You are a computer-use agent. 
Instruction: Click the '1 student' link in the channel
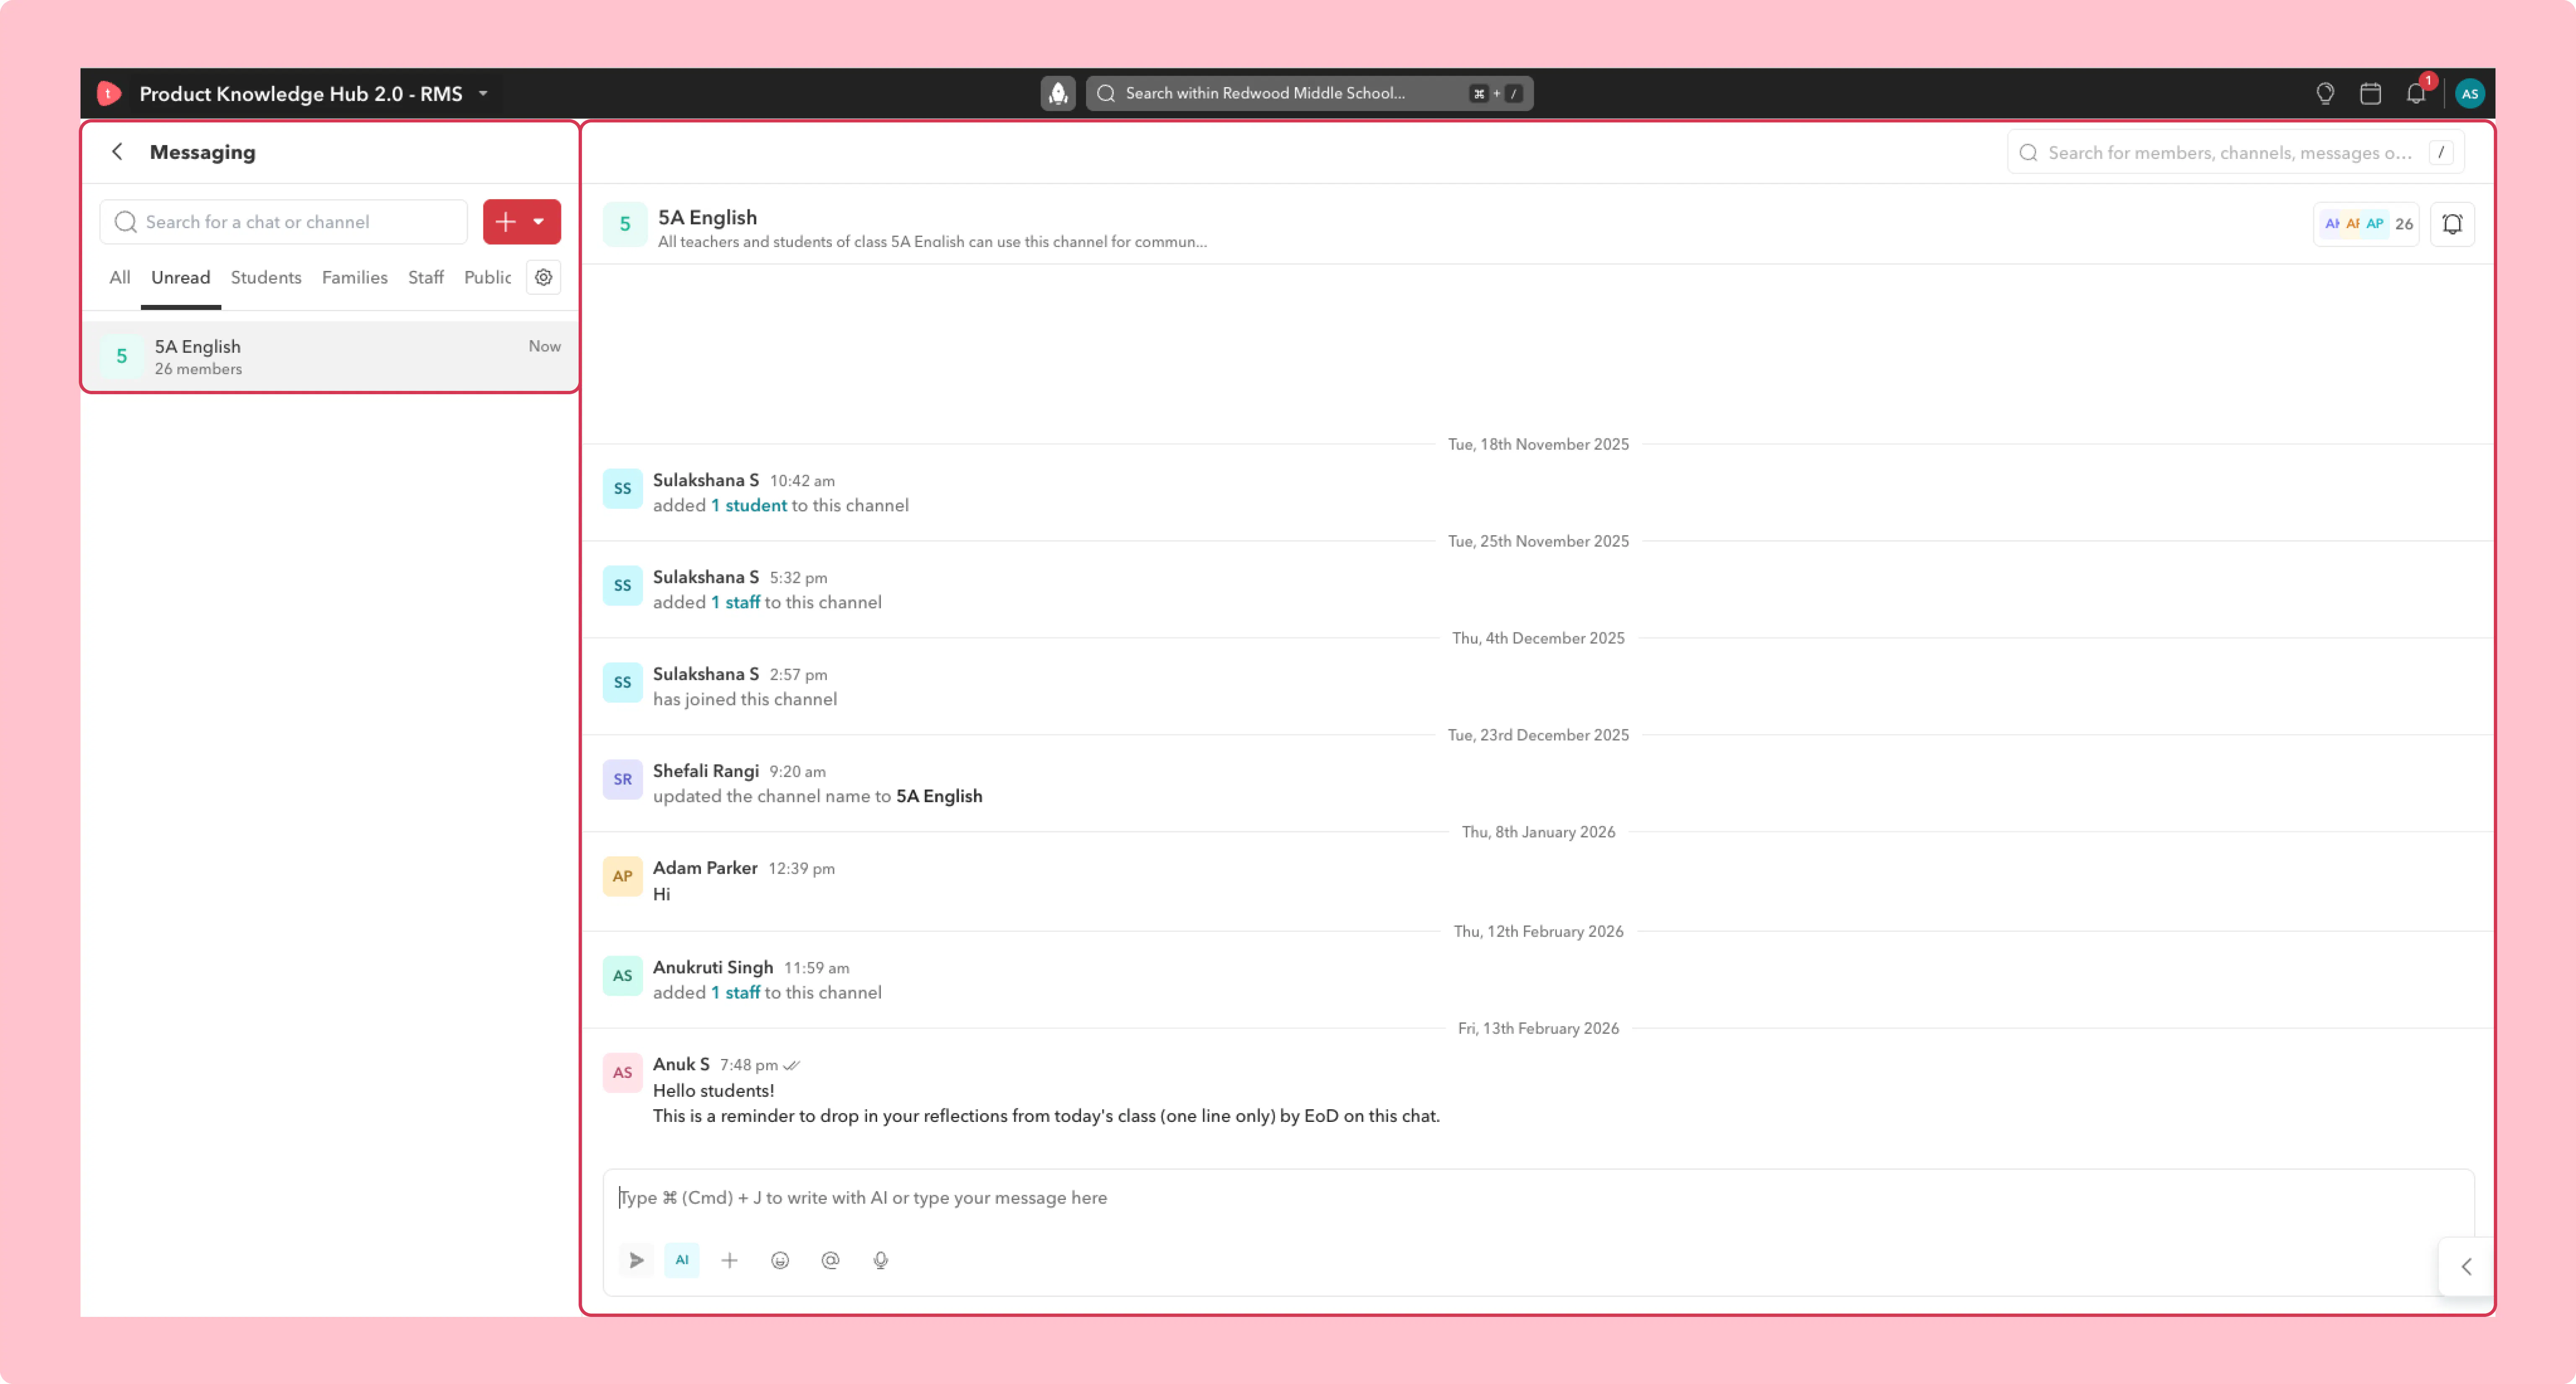click(749, 506)
